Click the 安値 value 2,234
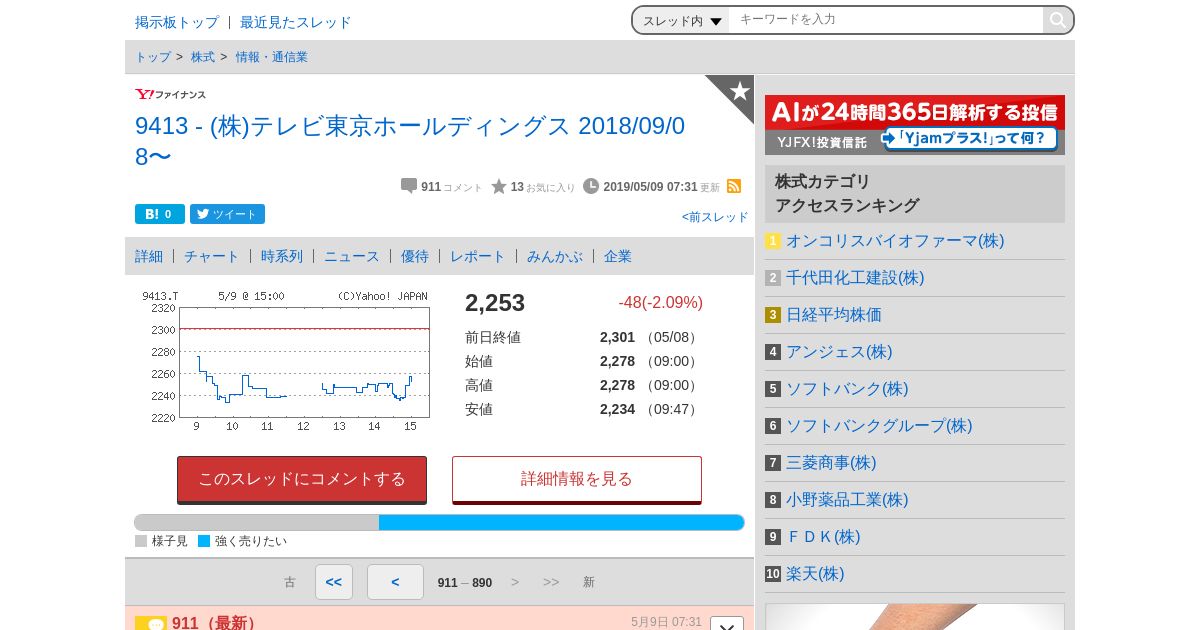The height and width of the screenshot is (630, 1200). coord(617,409)
